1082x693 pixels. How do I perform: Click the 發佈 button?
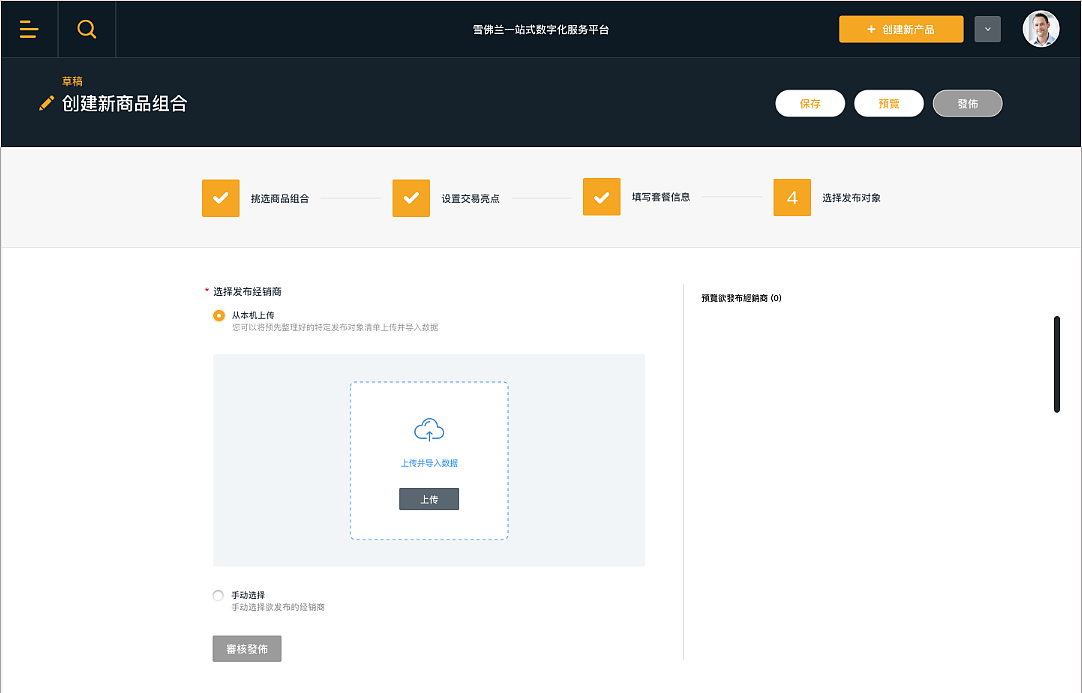pyautogui.click(x=967, y=103)
